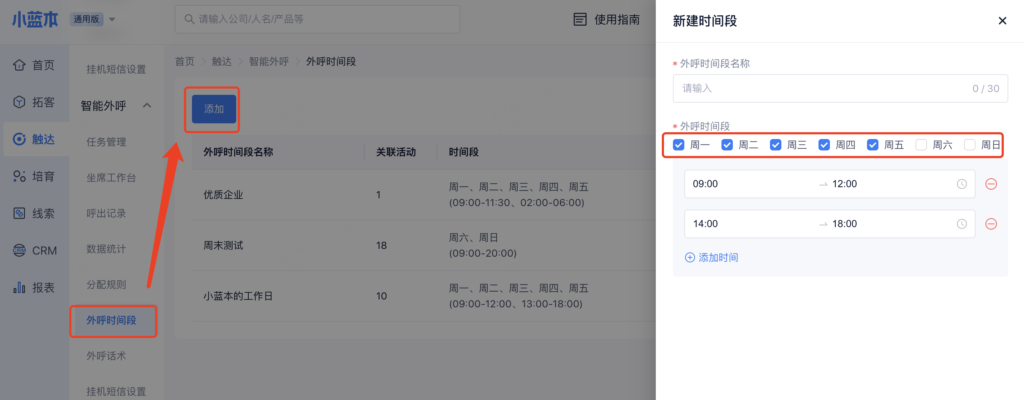1024x400 pixels.
Task: Check the 周日 checkbox
Action: [x=969, y=145]
